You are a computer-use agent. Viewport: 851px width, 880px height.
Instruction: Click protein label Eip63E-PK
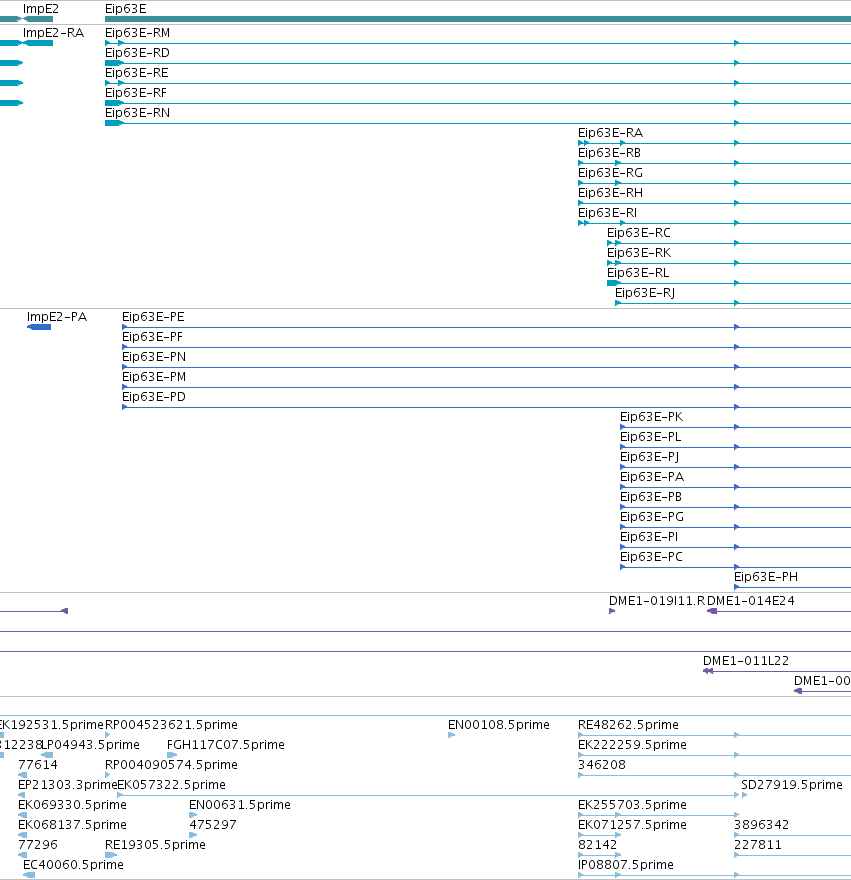(651, 417)
